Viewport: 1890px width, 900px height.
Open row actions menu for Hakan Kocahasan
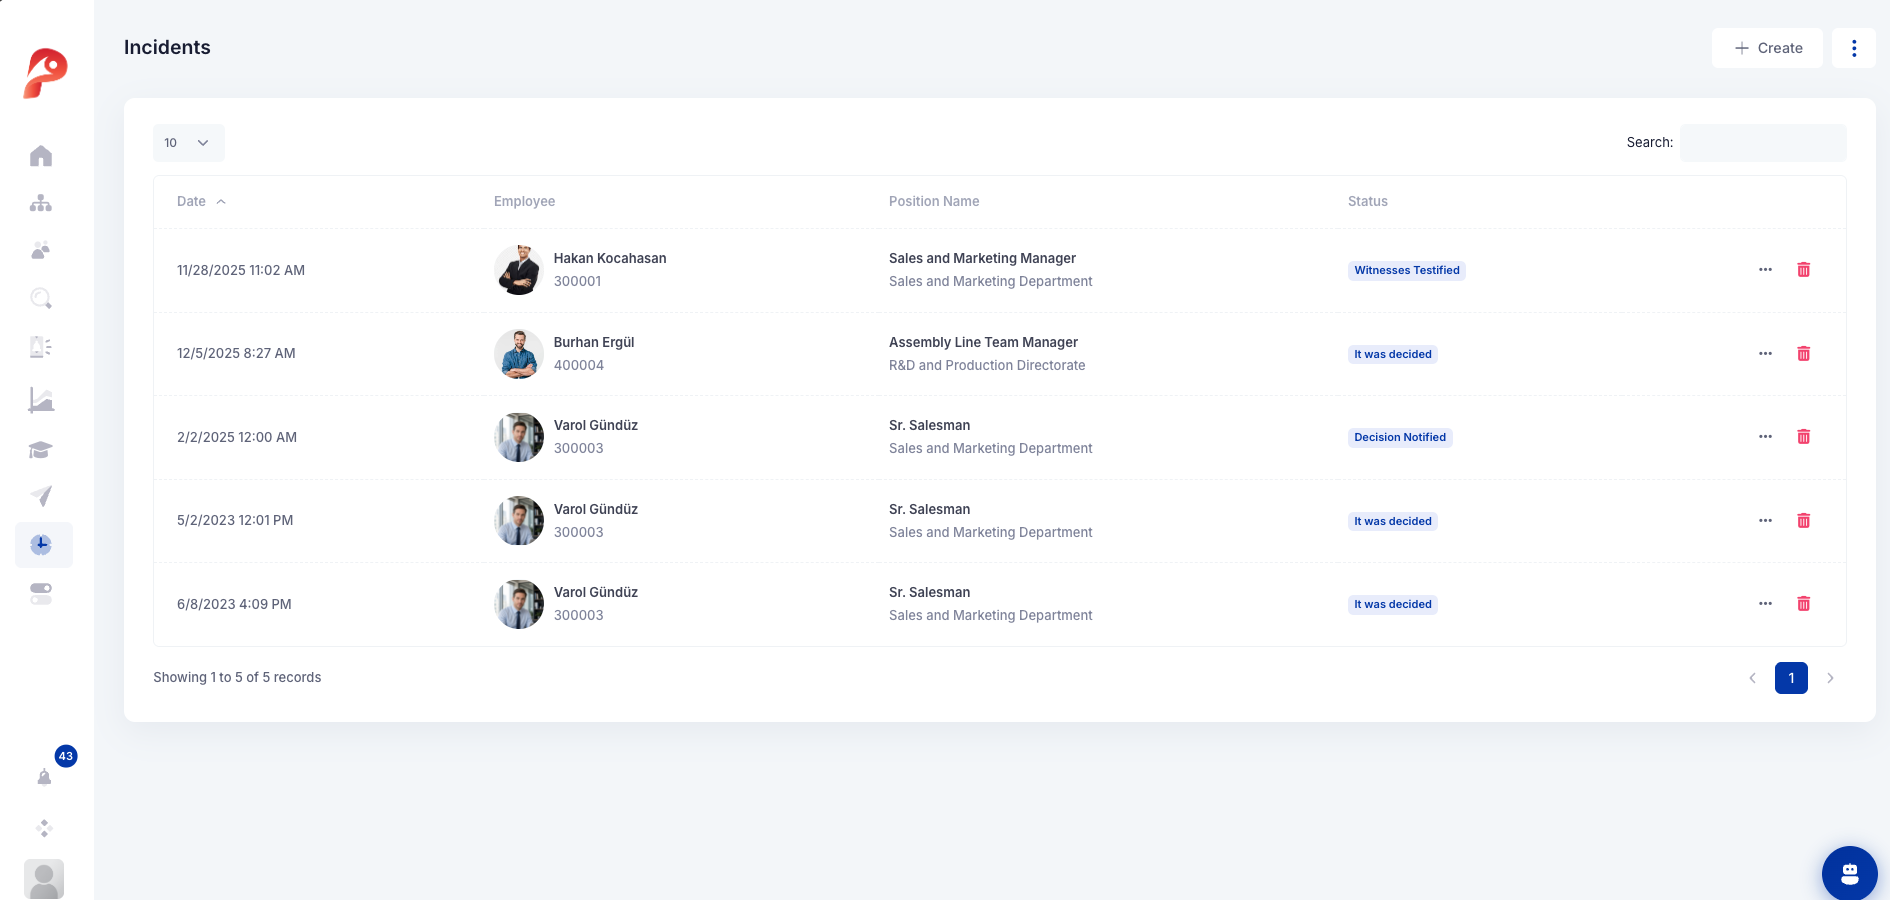tap(1766, 270)
